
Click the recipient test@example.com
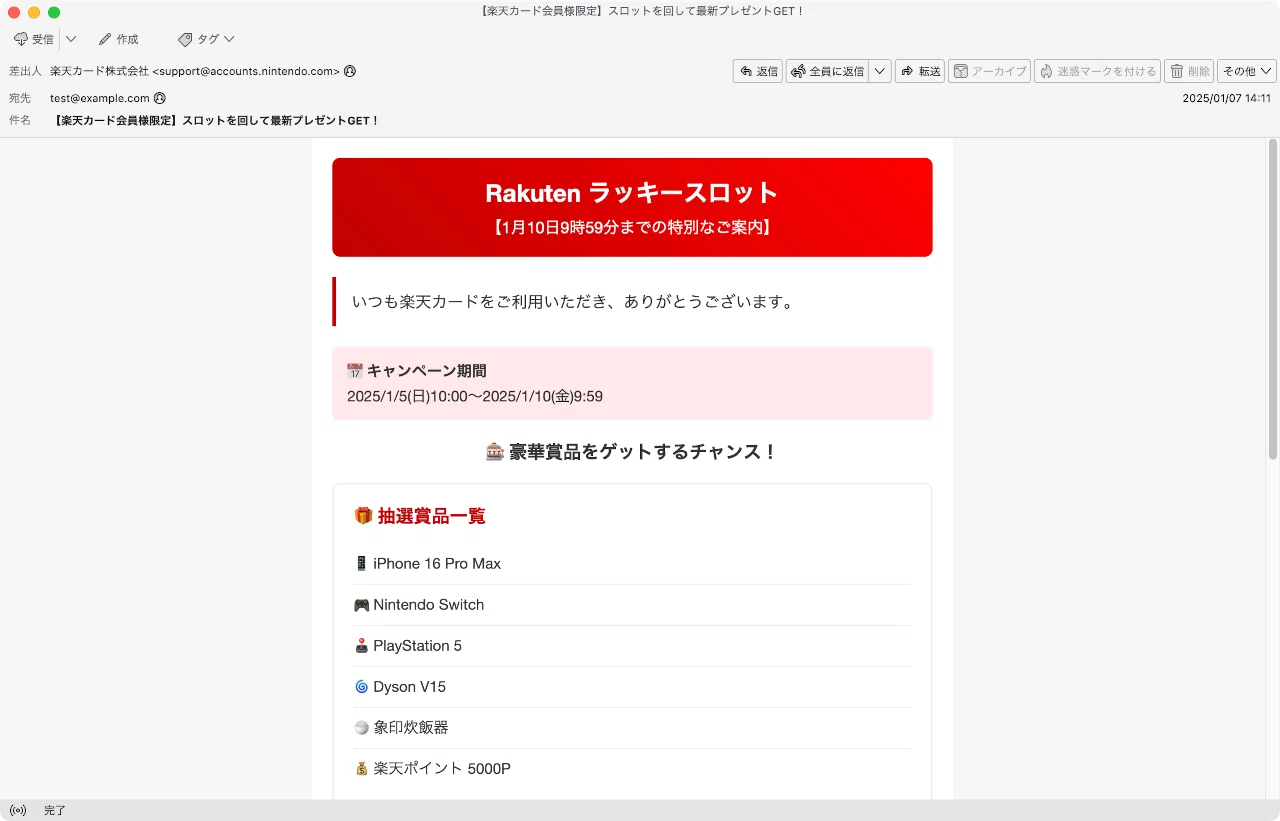pos(100,98)
